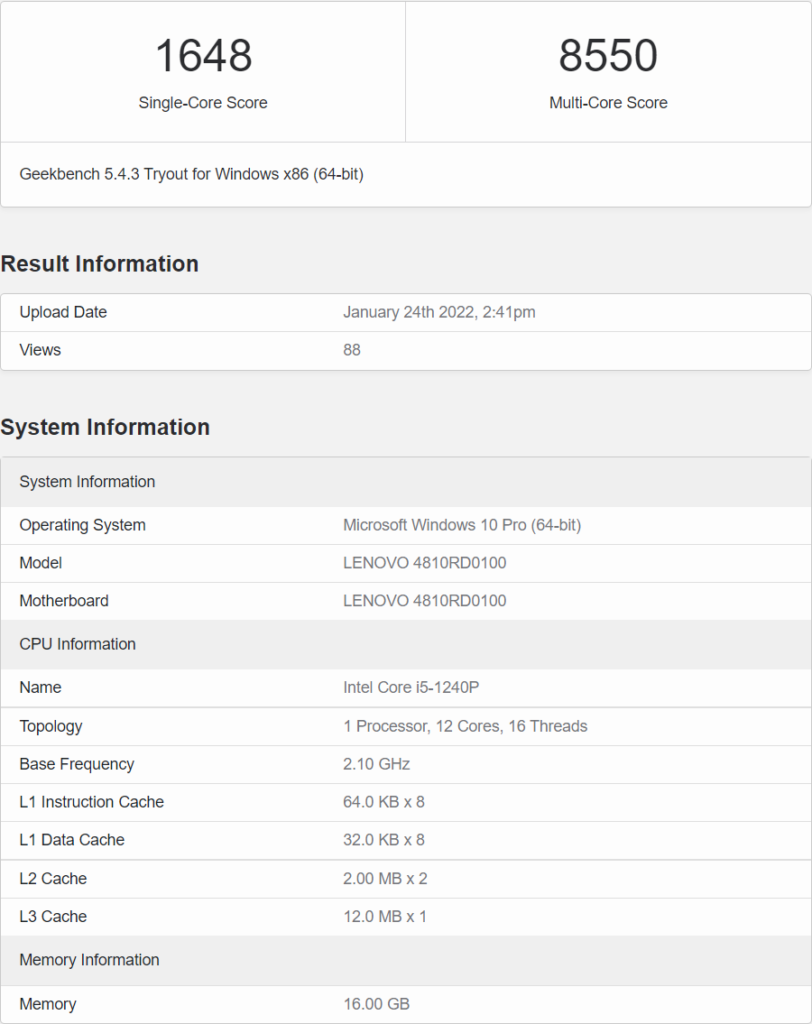Screen dimensions: 812x1024
Task: Click the Single-Core Score value 1648
Action: click(203, 55)
